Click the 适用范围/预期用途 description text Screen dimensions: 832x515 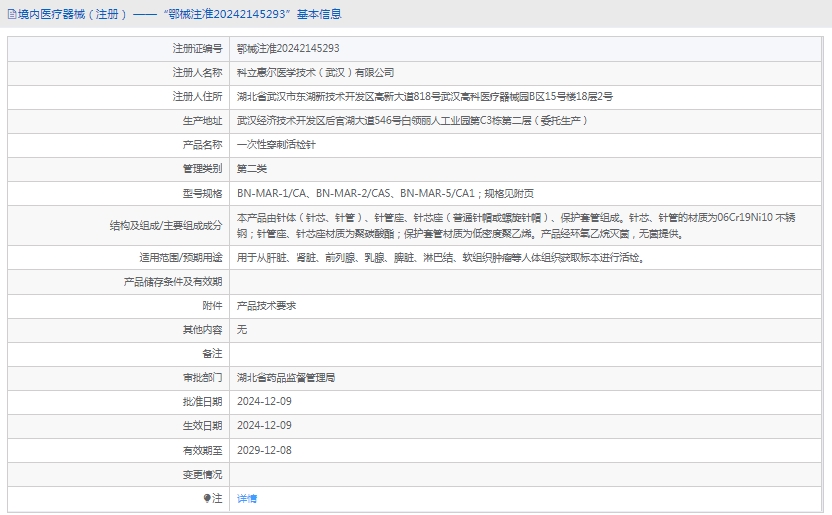click(x=440, y=257)
